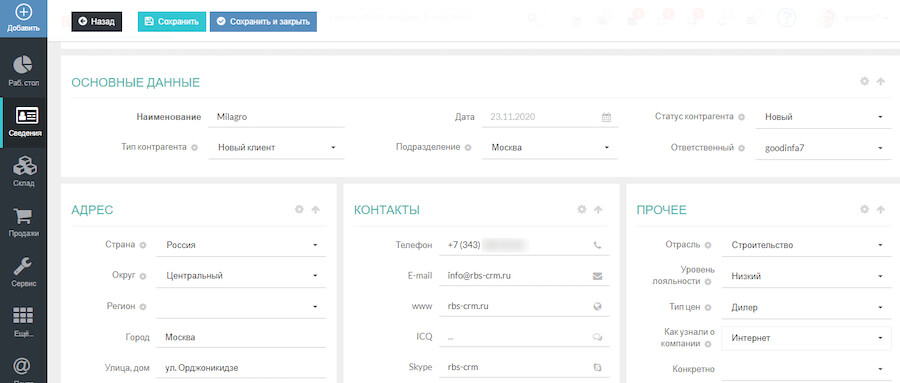Click gear next to Тип цен label
Viewport: 900px width, 383px height.
[x=708, y=307]
